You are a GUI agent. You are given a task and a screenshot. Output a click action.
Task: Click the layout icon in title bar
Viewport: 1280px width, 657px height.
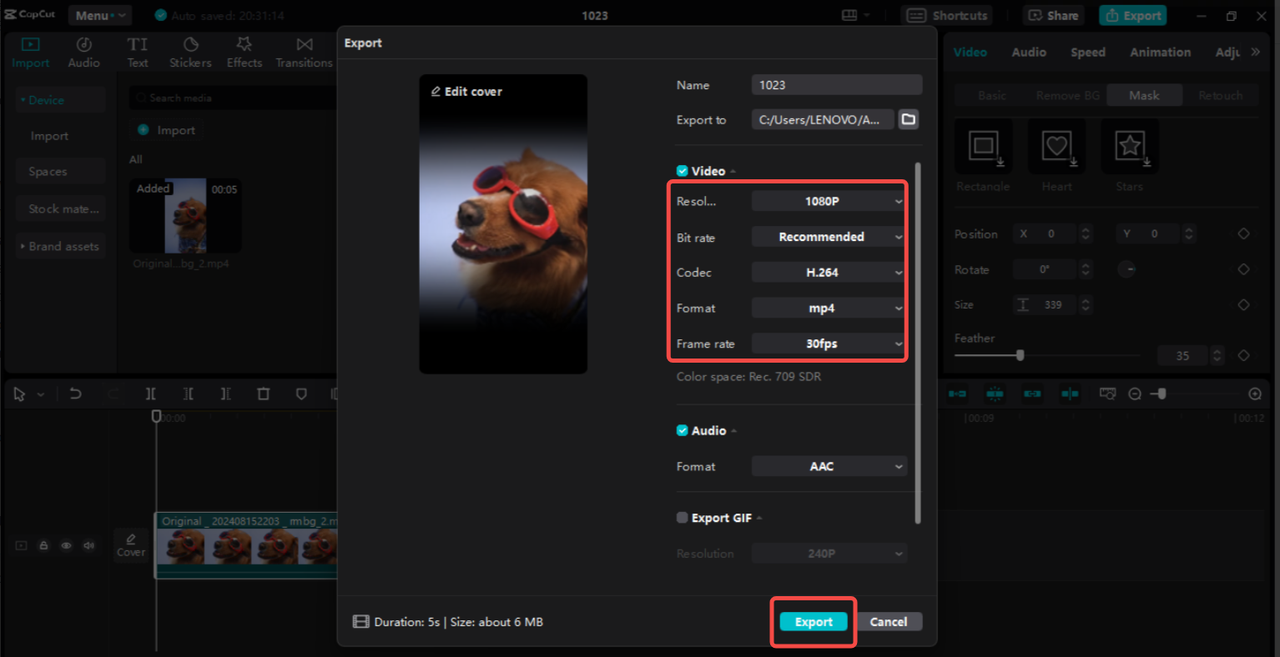849,15
